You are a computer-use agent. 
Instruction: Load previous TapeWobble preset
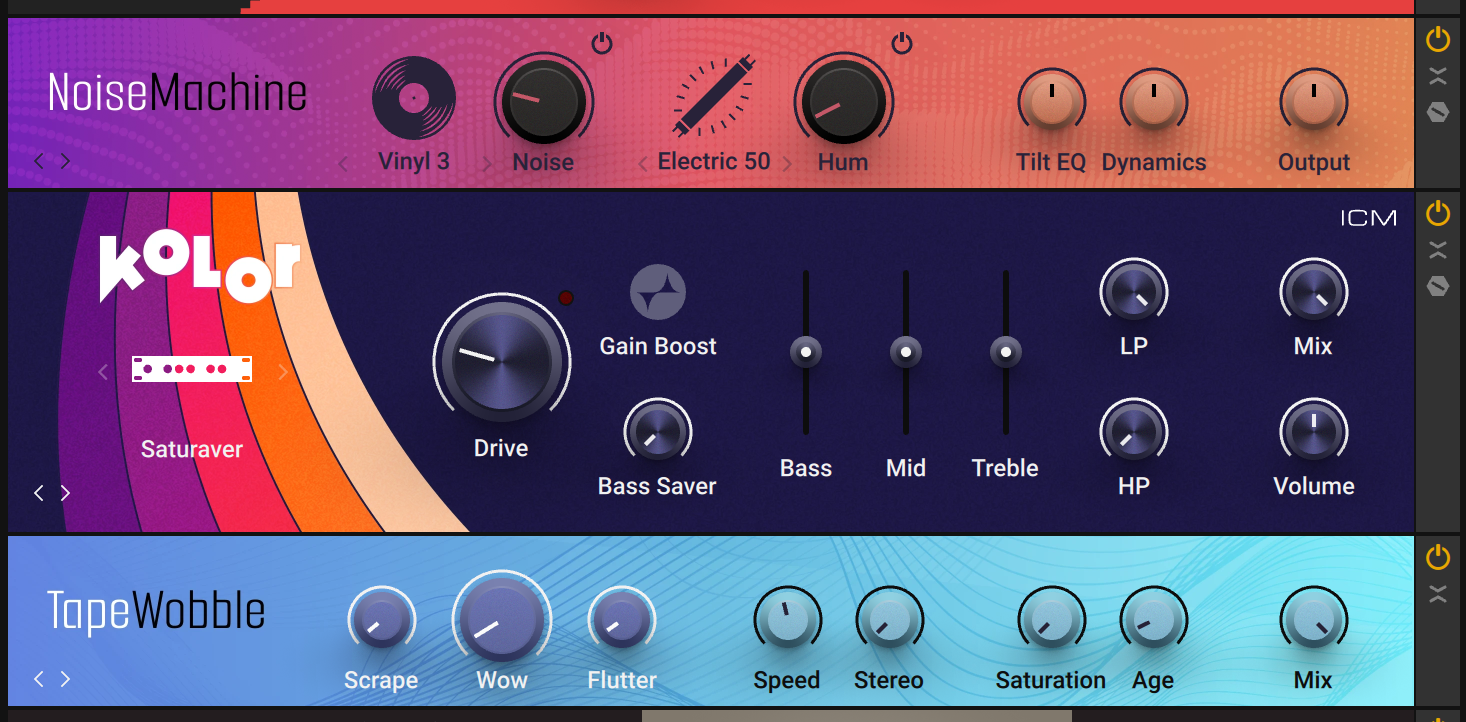(x=39, y=679)
